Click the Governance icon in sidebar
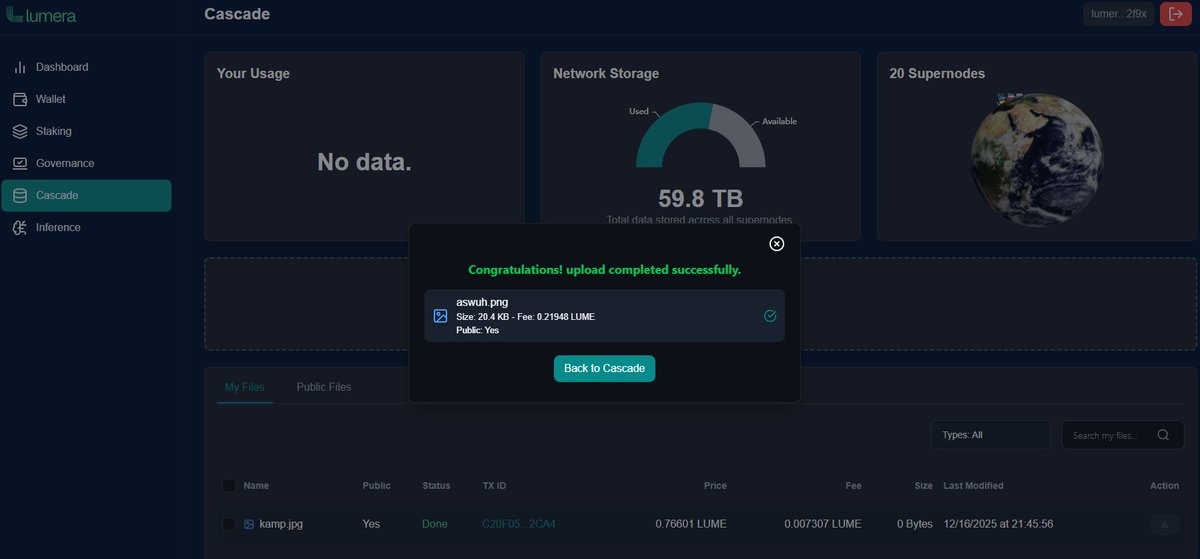 coord(19,163)
